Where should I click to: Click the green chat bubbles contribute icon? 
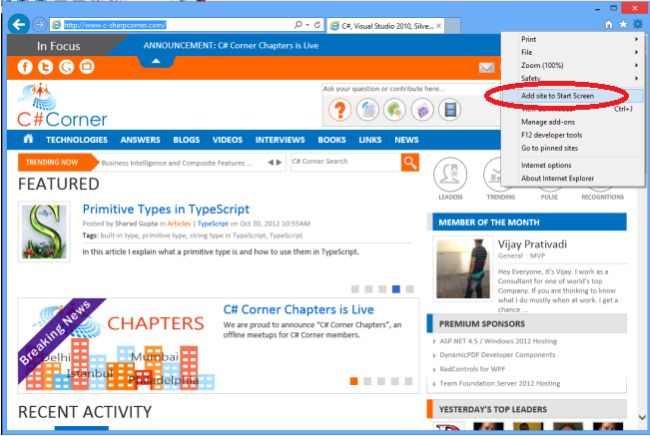tap(394, 110)
